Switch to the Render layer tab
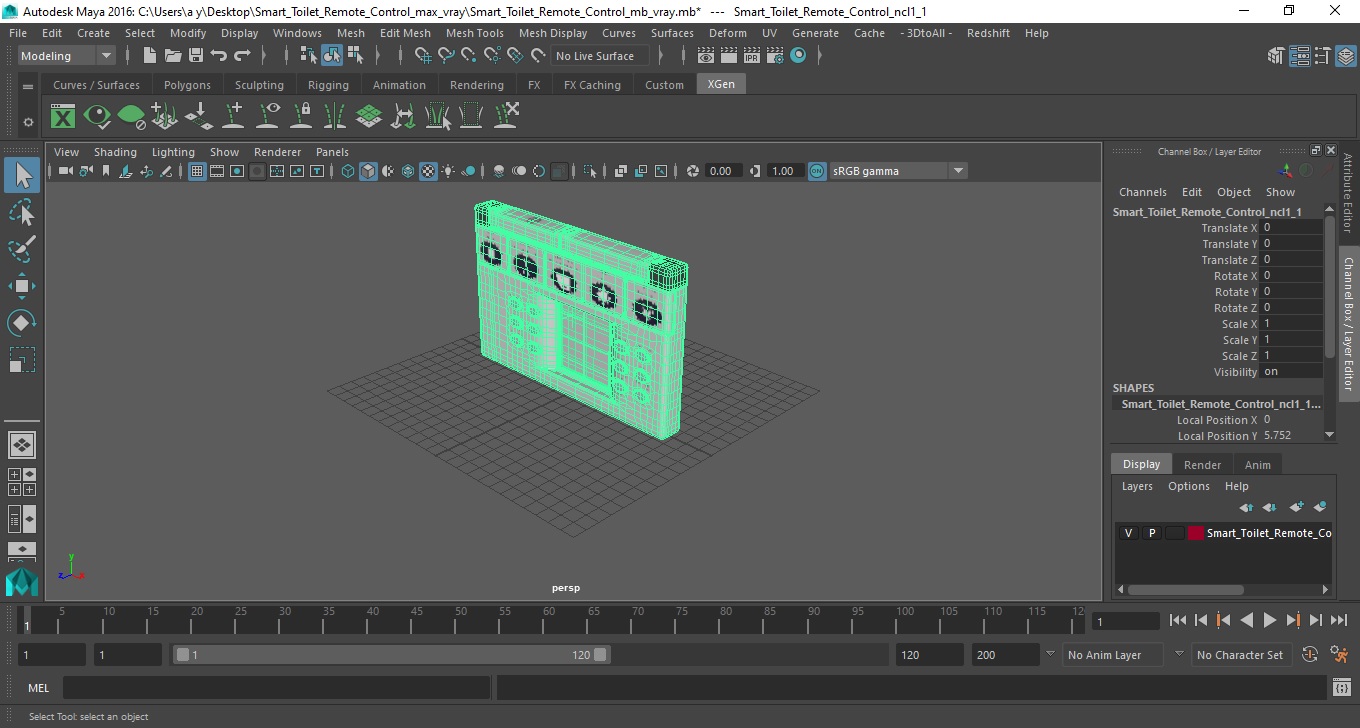Image resolution: width=1360 pixels, height=728 pixels. click(x=1202, y=465)
